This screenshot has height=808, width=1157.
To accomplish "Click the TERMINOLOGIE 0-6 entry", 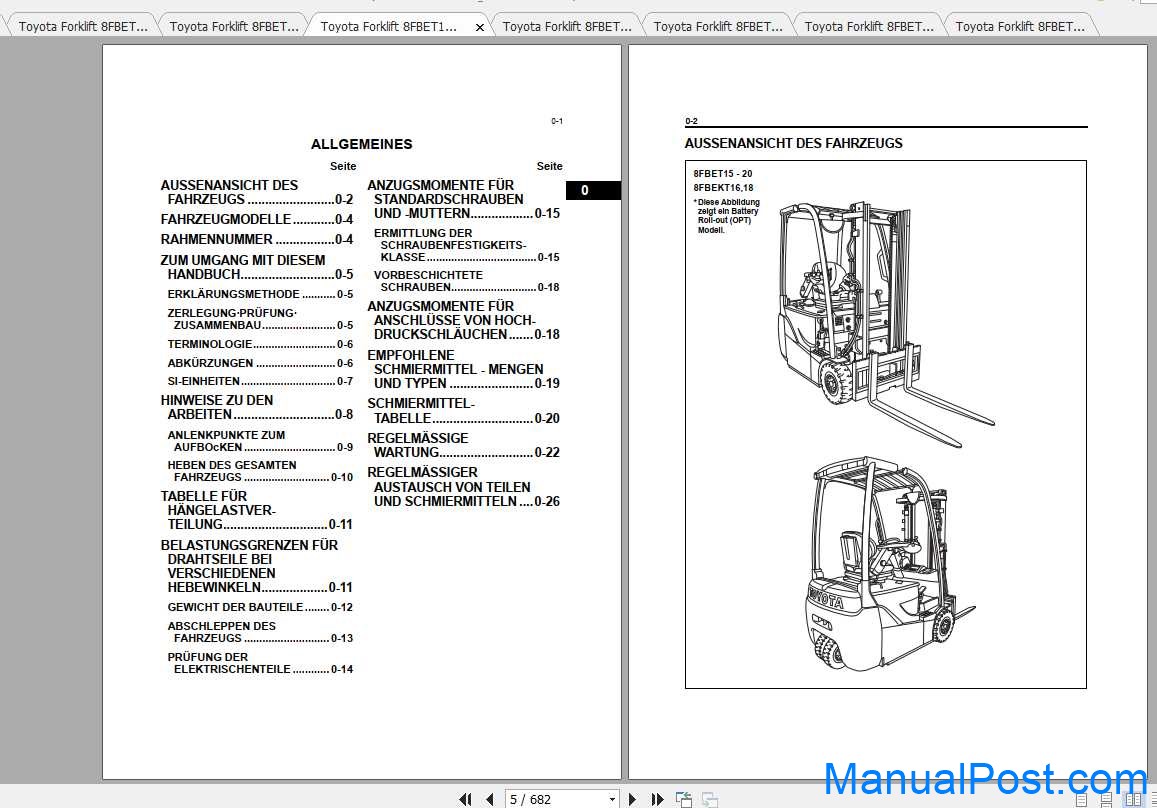I will pos(260,344).
